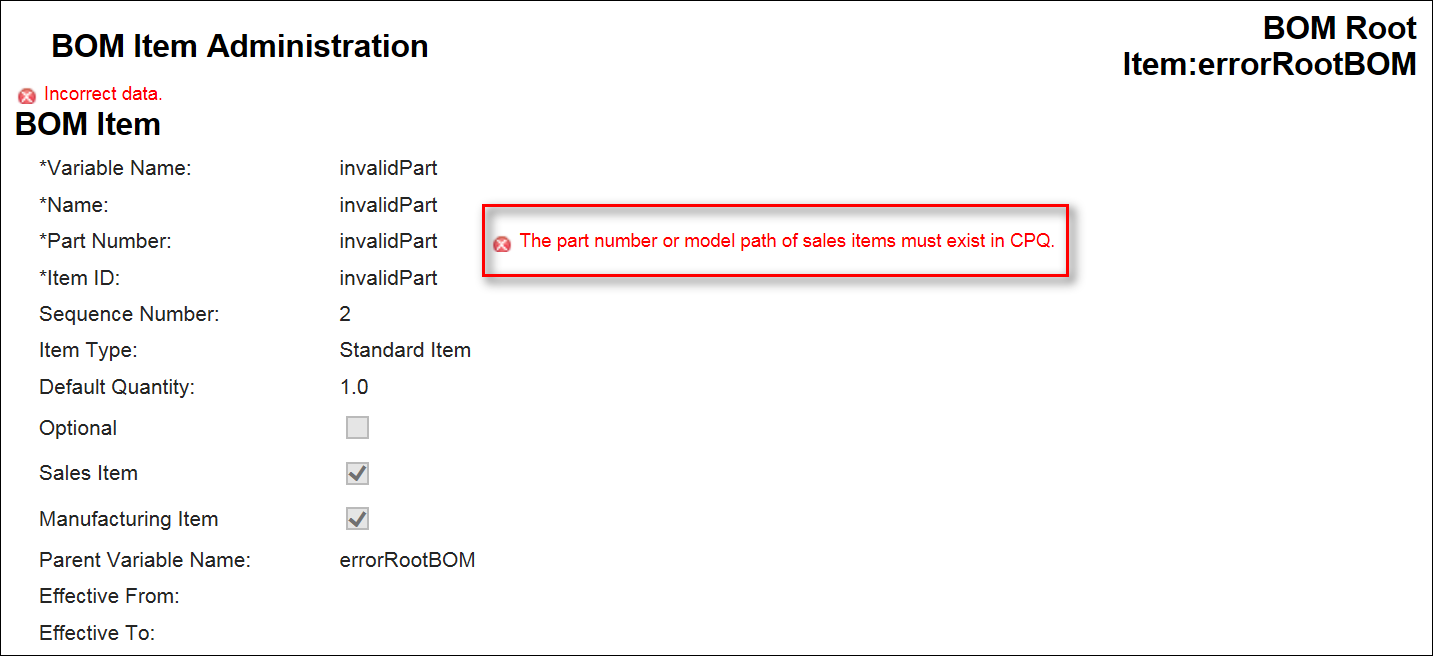Viewport: 1433px width, 656px height.
Task: Click the Effective To field label
Action: 99,632
